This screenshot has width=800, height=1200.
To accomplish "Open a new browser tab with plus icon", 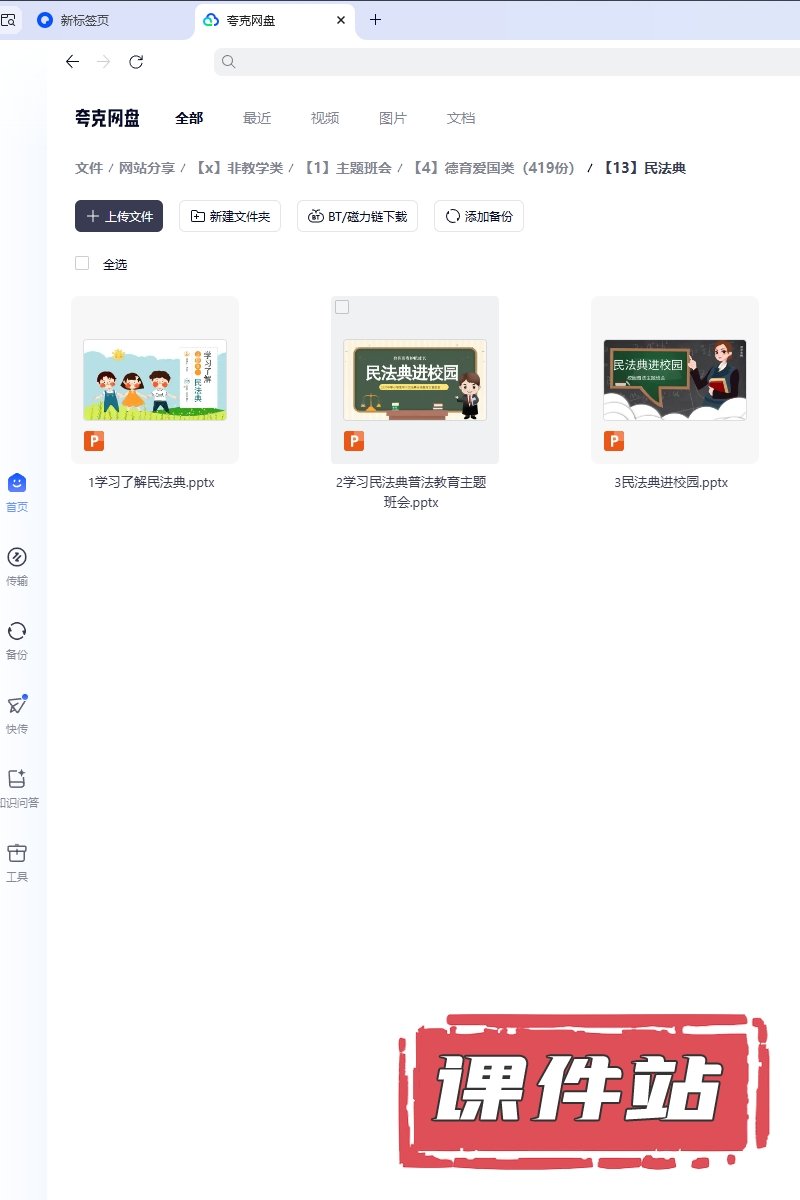I will (376, 20).
